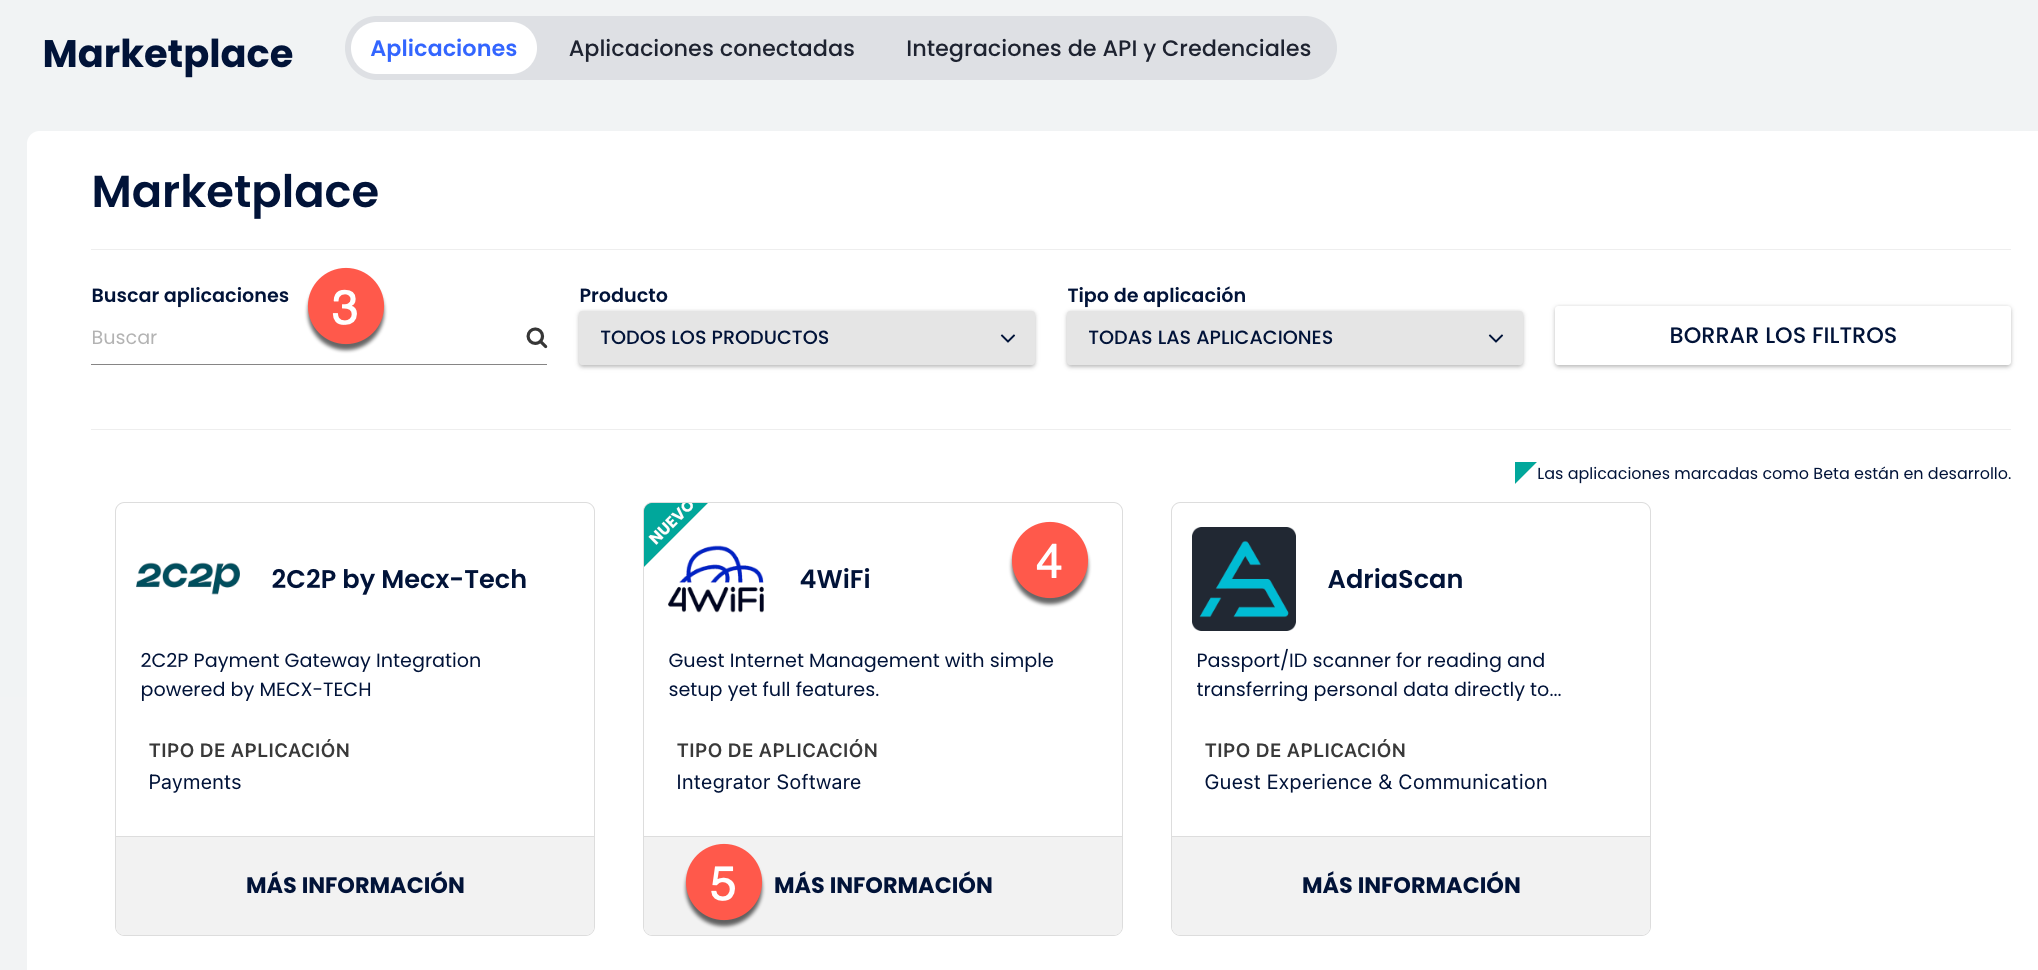Image resolution: width=2038 pixels, height=970 pixels.
Task: Click the 4WiFi logo icon
Action: tap(716, 579)
